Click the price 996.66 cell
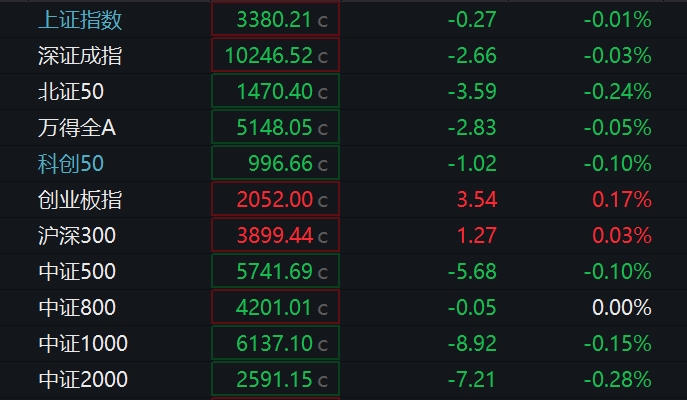 [x=276, y=163]
